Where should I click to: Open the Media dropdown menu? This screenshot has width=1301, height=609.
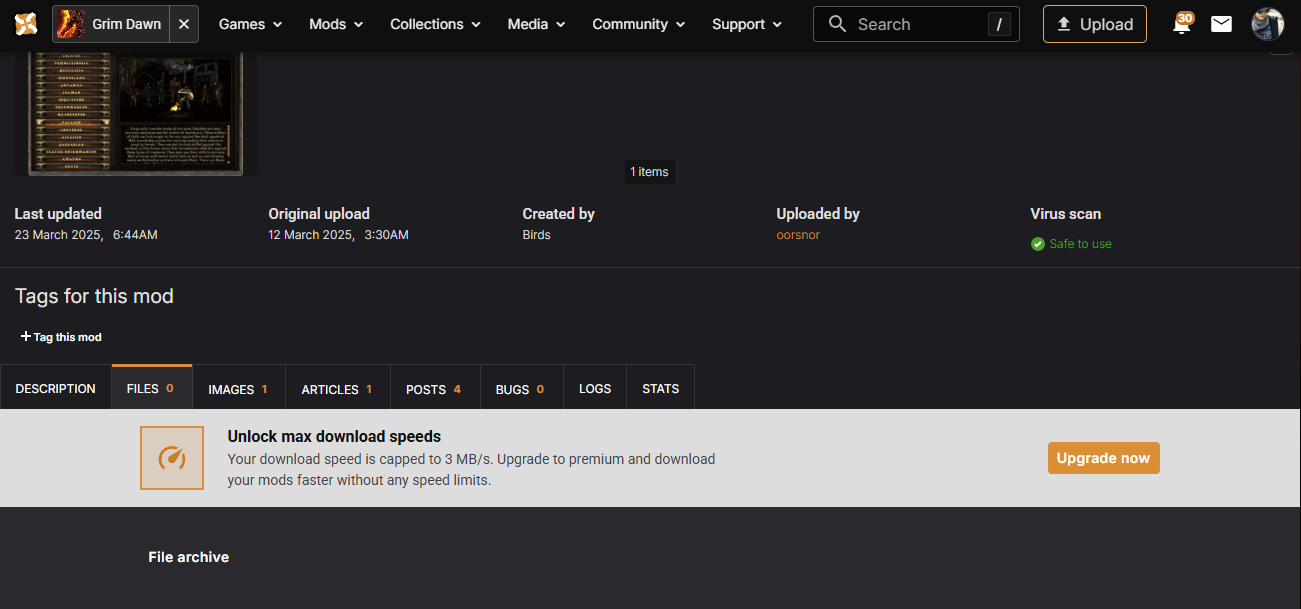point(536,24)
